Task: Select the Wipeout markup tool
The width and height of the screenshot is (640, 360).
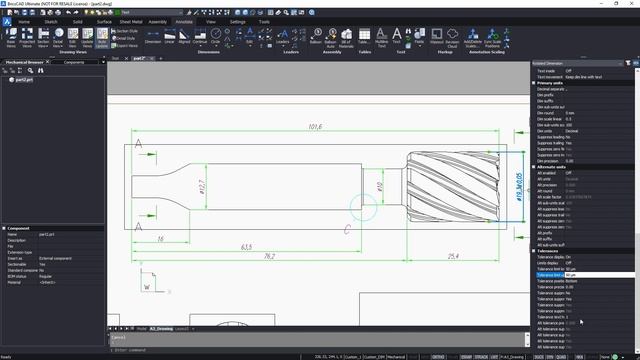Action: pyautogui.click(x=436, y=37)
